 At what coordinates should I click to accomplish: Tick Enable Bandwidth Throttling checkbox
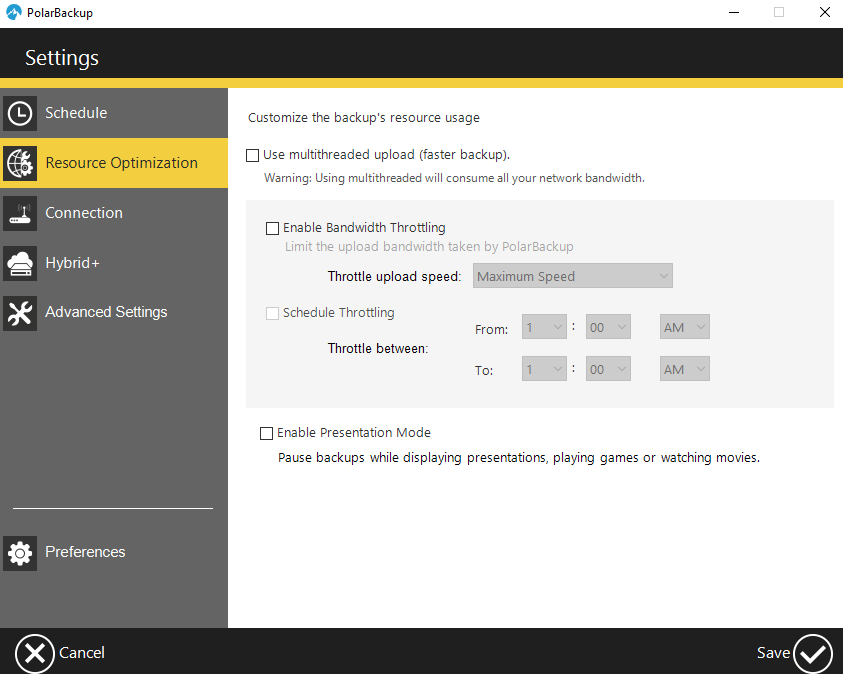click(x=273, y=228)
